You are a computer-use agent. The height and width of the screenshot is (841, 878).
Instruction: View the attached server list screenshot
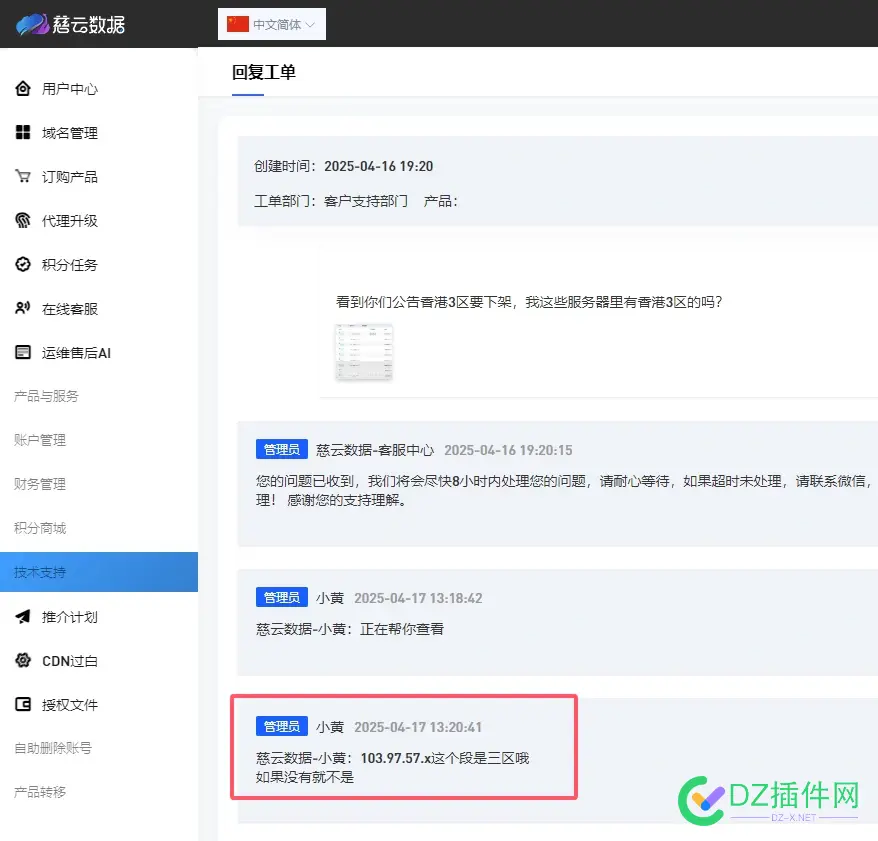[x=362, y=354]
